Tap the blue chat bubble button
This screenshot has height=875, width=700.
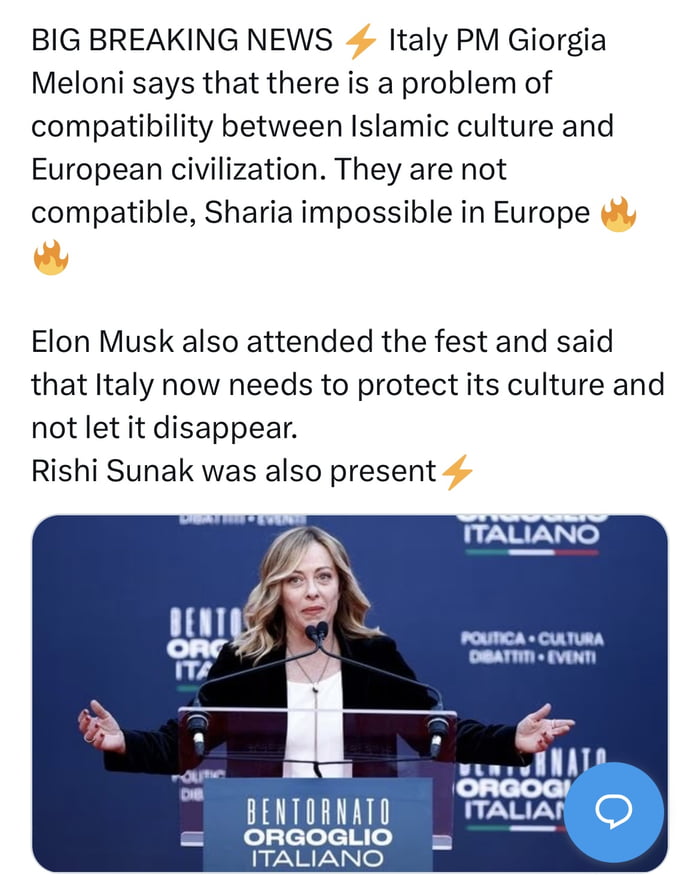coord(613,813)
